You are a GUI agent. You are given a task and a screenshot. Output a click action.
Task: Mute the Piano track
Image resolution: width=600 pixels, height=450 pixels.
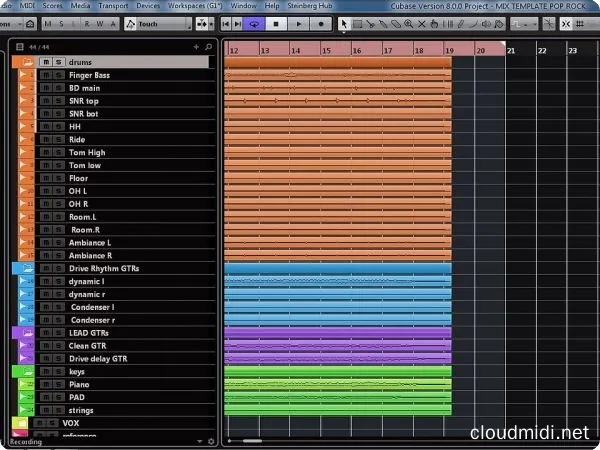pos(46,384)
